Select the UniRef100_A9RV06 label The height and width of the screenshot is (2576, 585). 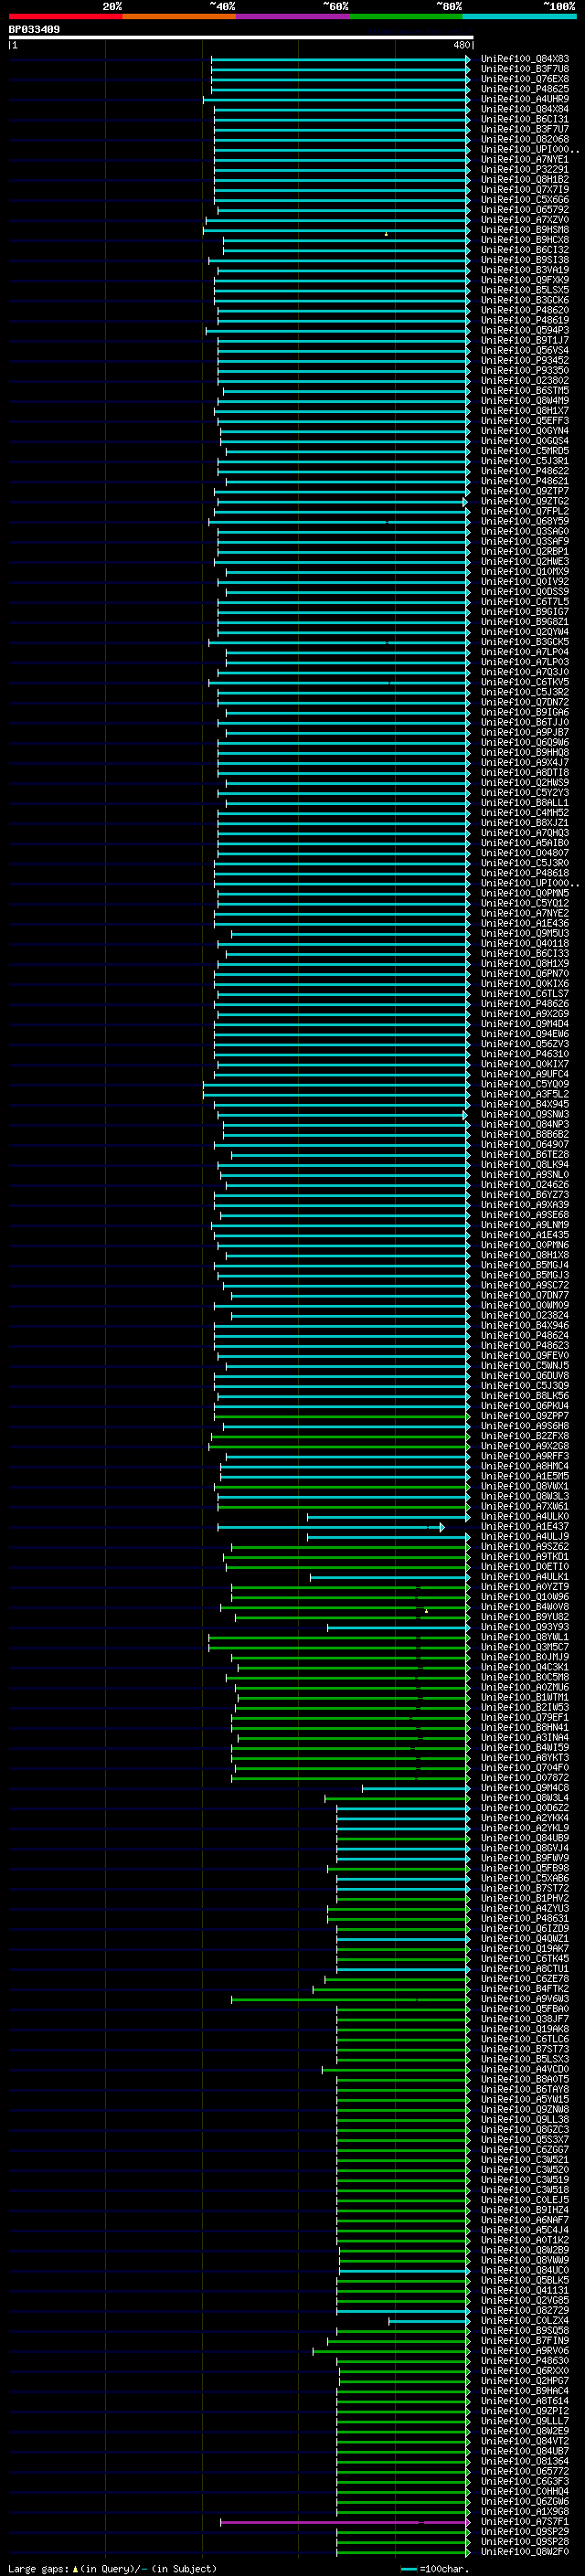(x=525, y=2350)
